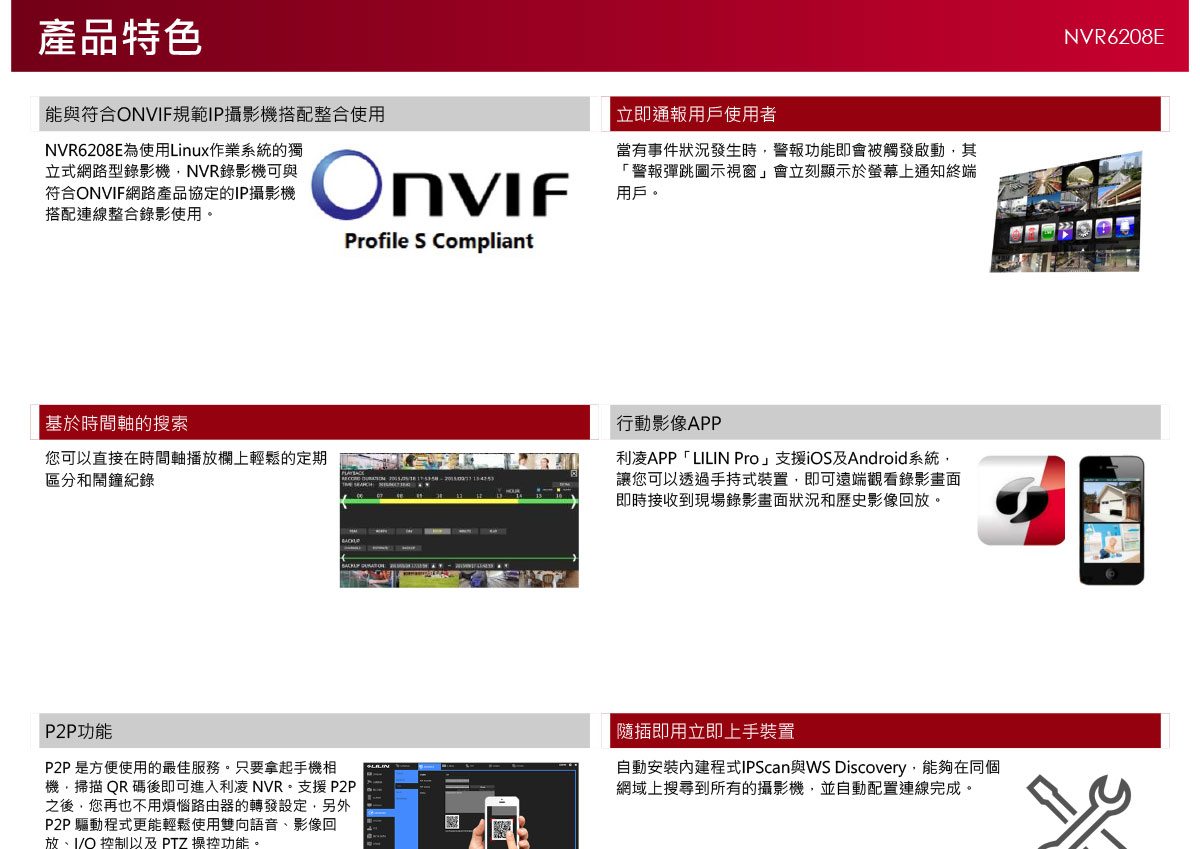Open the settings gear icon on the NVR screen

point(1083,229)
